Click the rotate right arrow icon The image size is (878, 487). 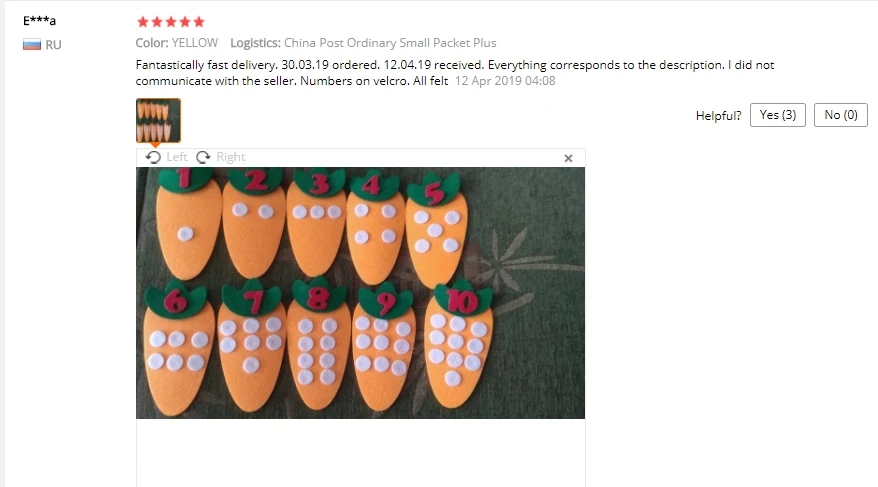203,157
